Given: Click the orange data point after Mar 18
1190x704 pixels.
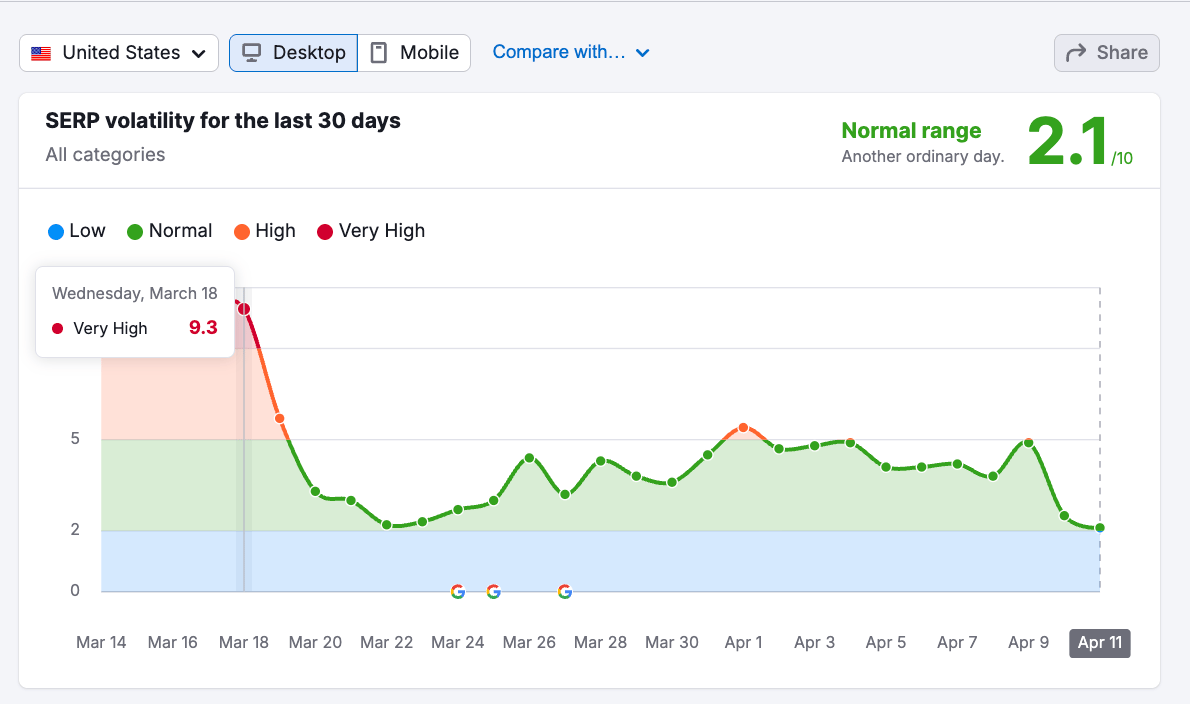Looking at the screenshot, I should pos(279,419).
